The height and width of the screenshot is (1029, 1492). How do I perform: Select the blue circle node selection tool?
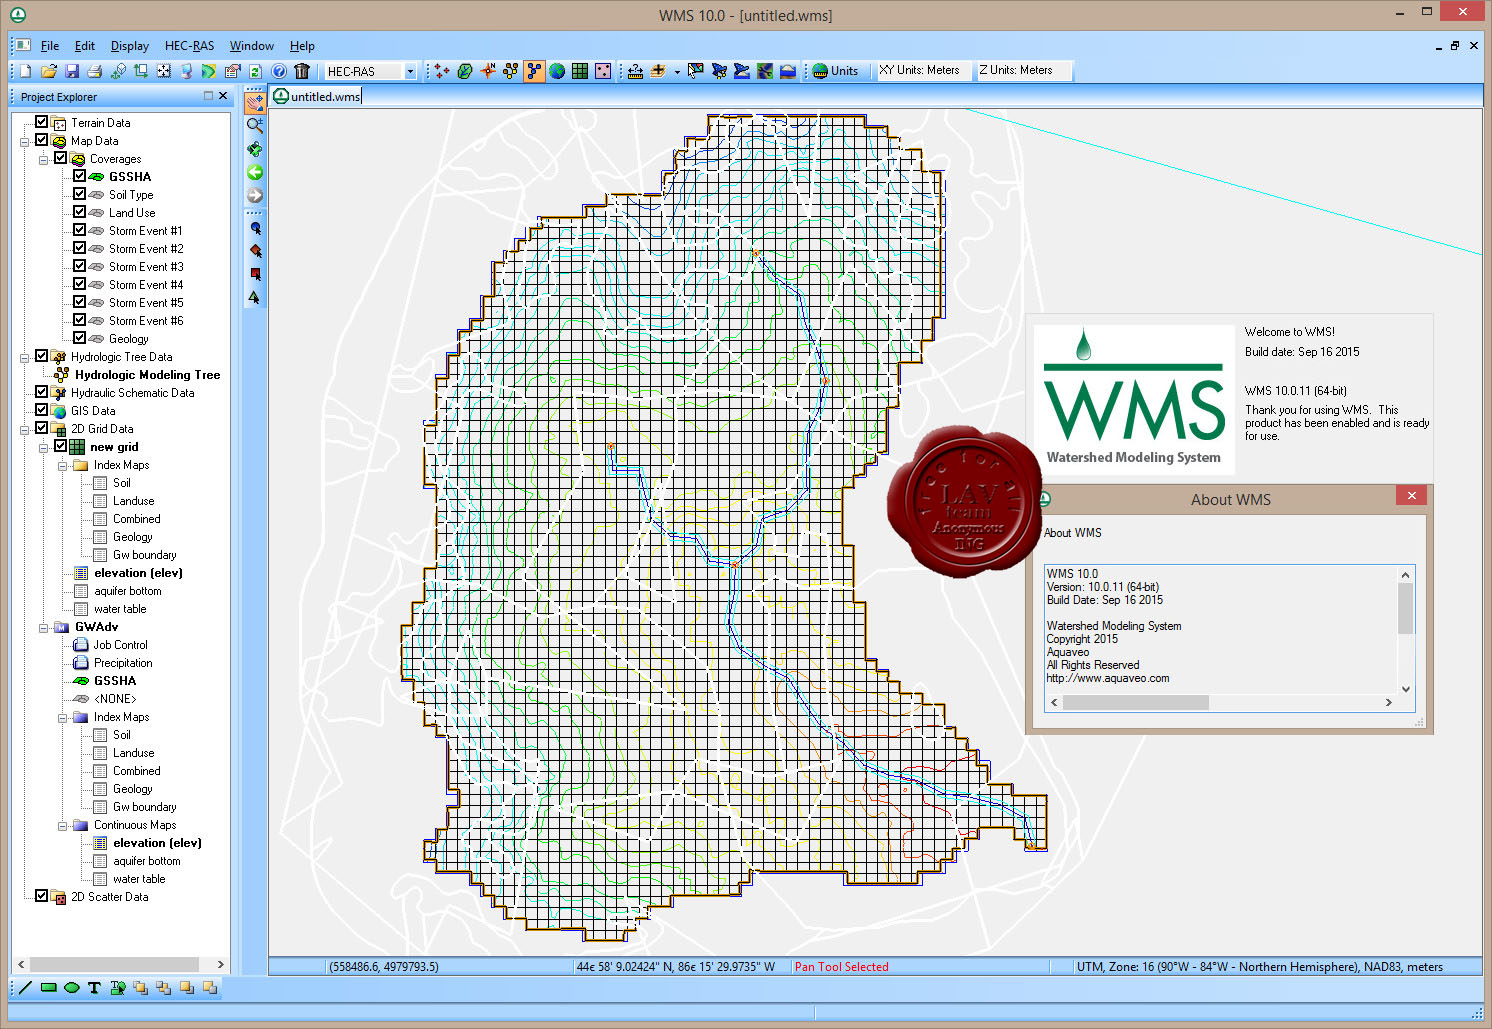coord(255,228)
